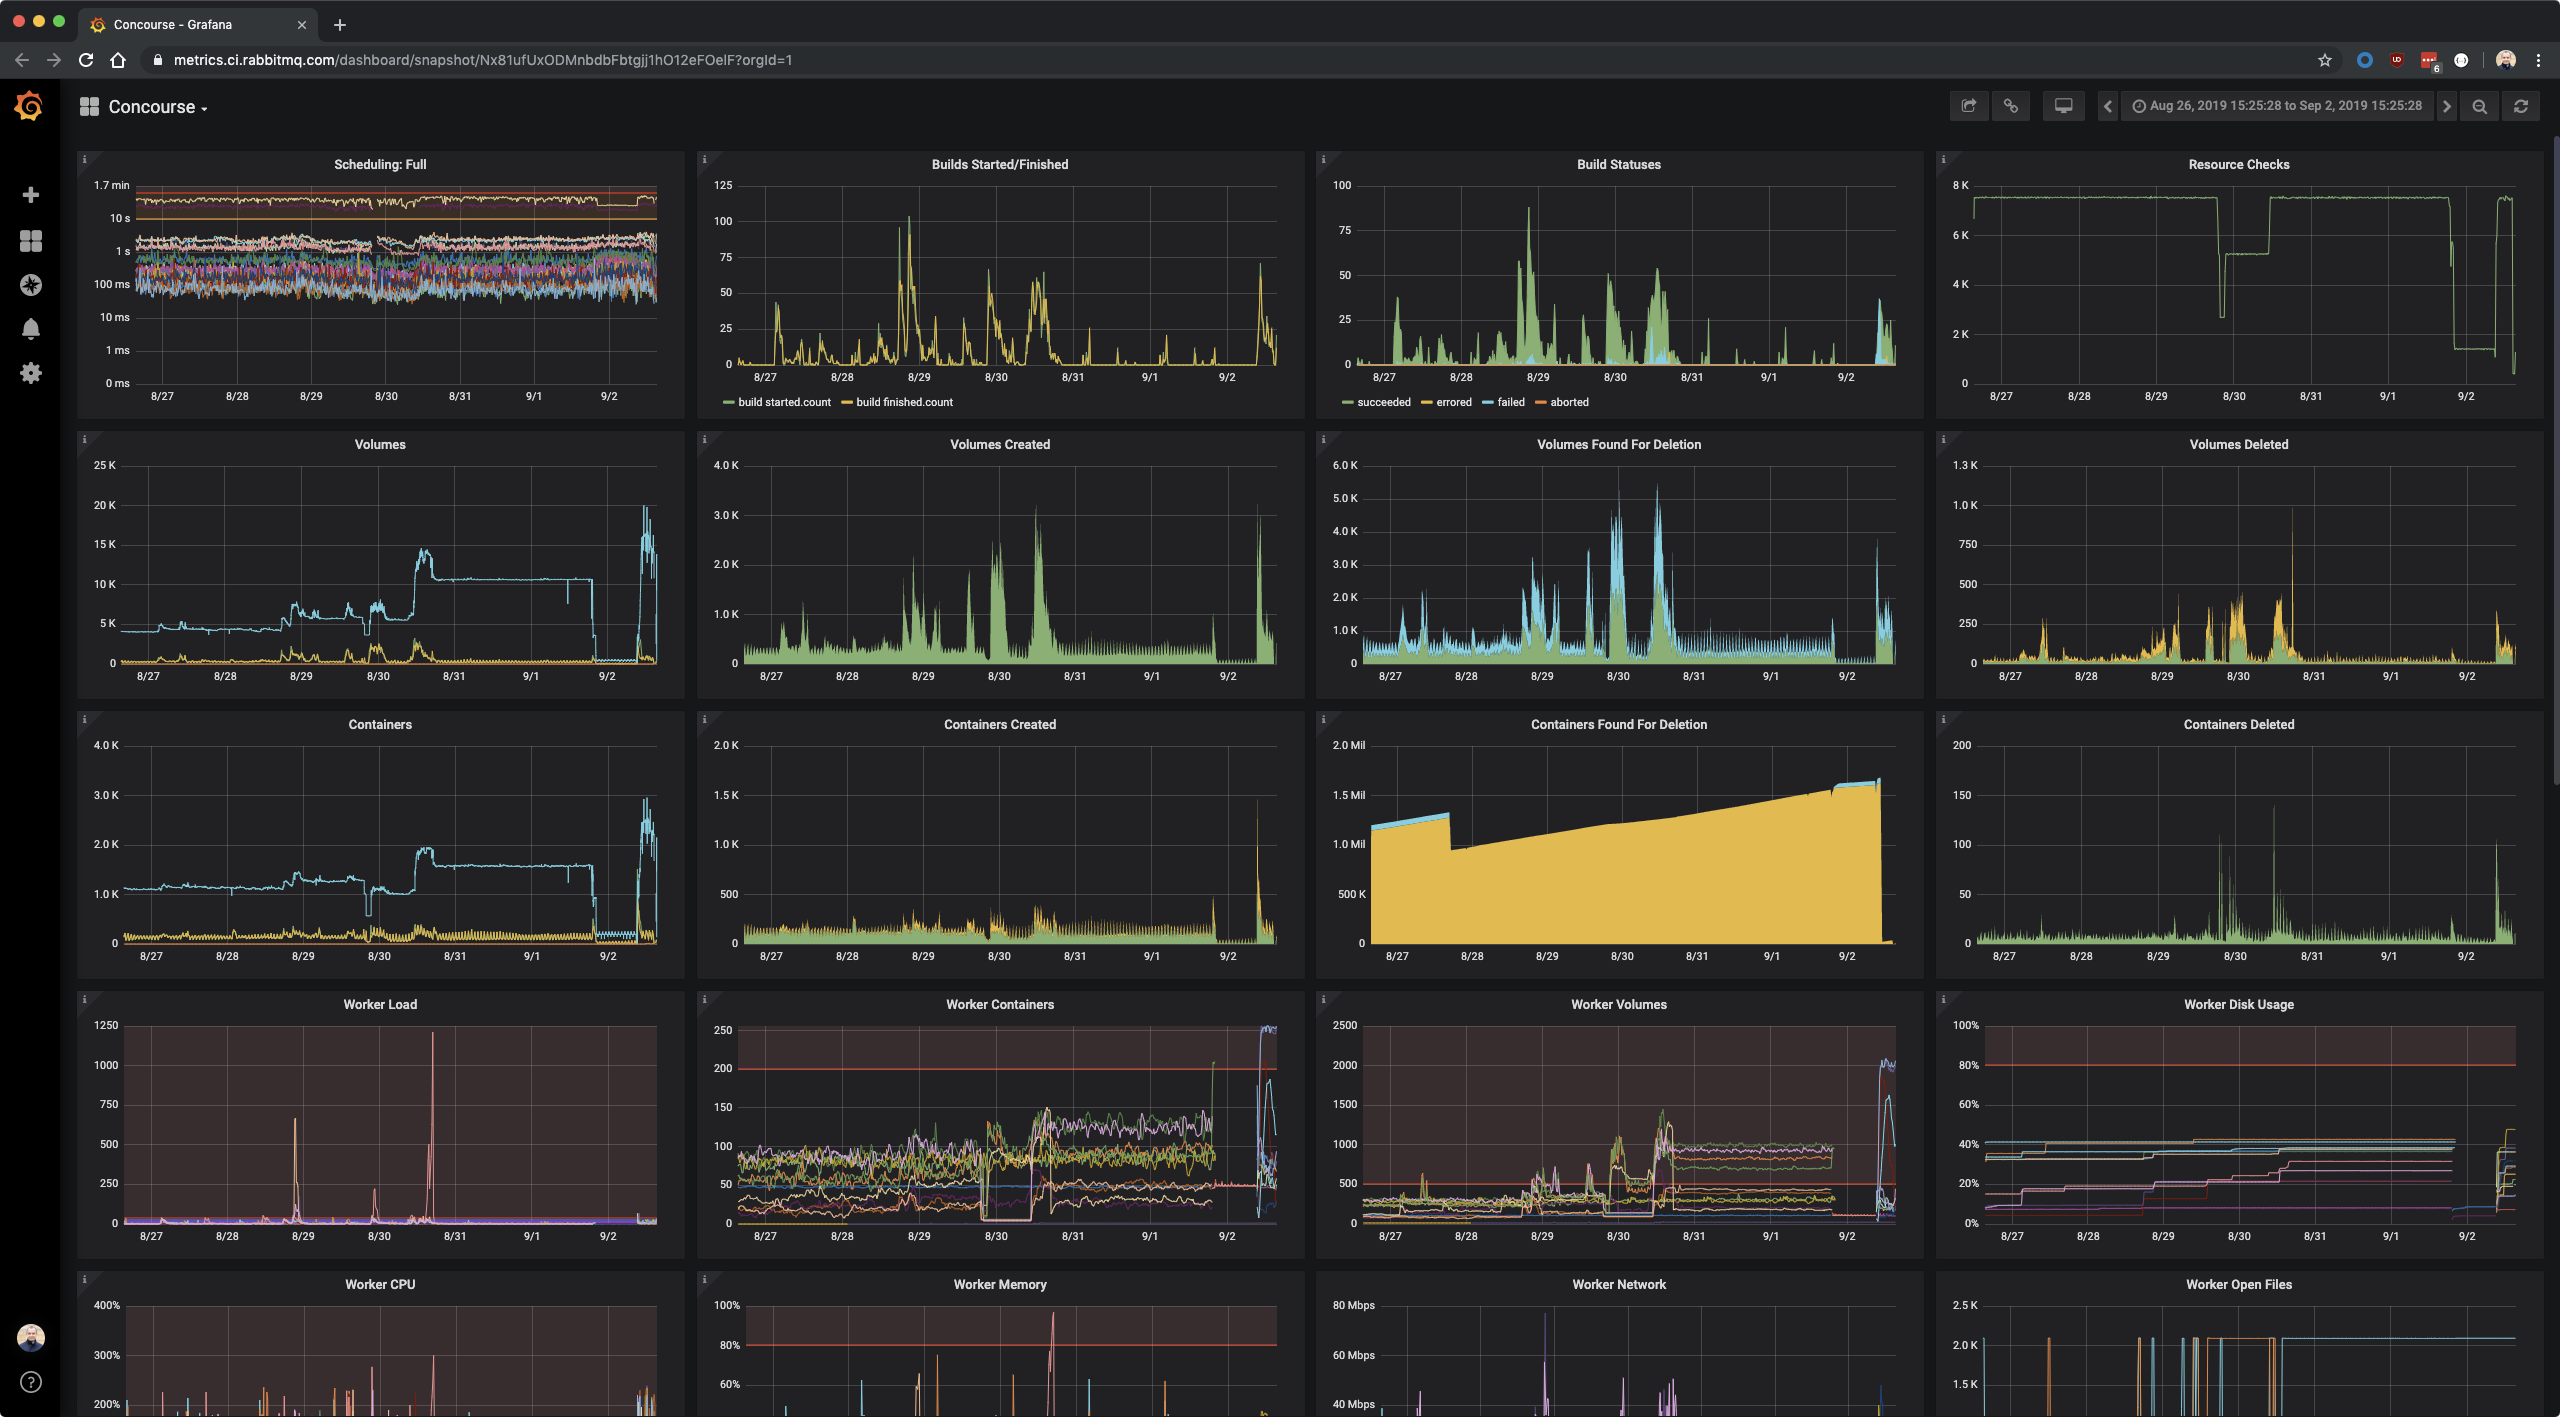This screenshot has width=2560, height=1417.
Task: Open Resource Checks panel title menu
Action: pos(2239,164)
